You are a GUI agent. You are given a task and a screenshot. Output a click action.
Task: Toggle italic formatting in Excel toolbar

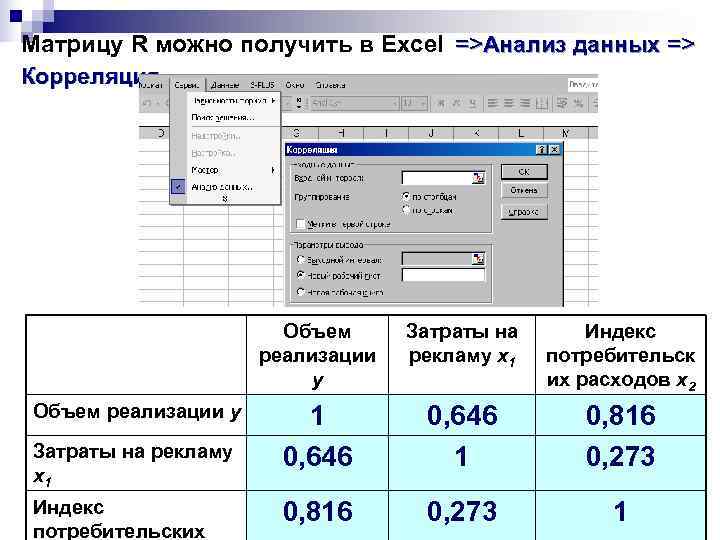(x=456, y=103)
